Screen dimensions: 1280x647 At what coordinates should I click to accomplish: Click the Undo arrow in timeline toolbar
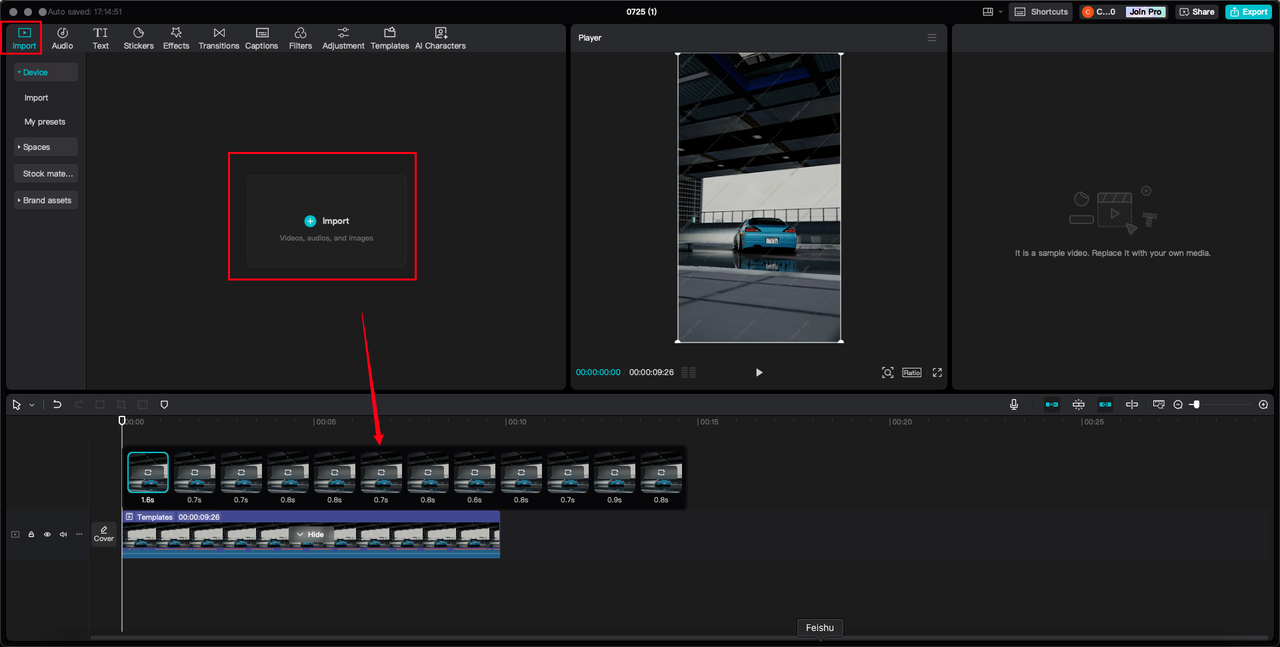(57, 404)
